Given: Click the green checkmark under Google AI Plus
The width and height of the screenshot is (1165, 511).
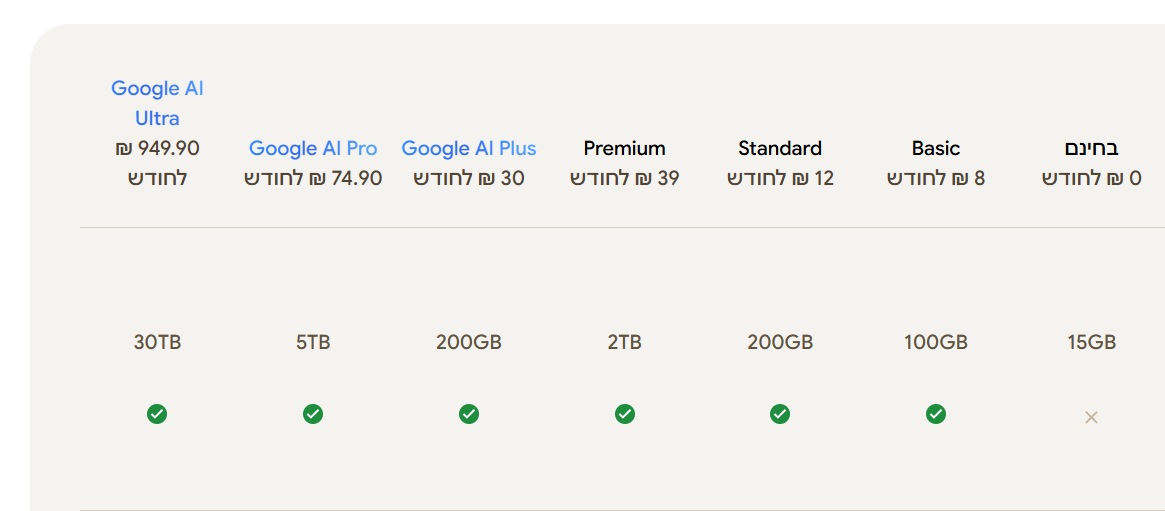Looking at the screenshot, I should (x=469, y=414).
